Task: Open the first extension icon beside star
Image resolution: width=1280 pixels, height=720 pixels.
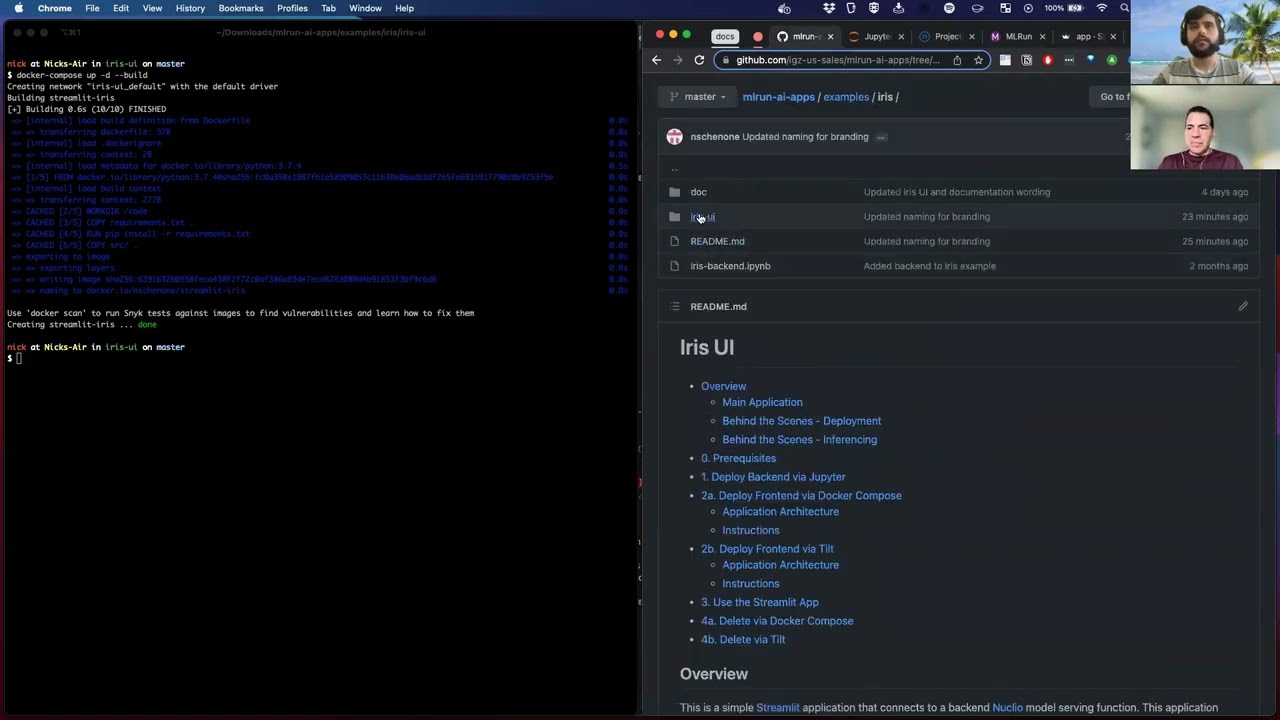Action: point(1005,60)
